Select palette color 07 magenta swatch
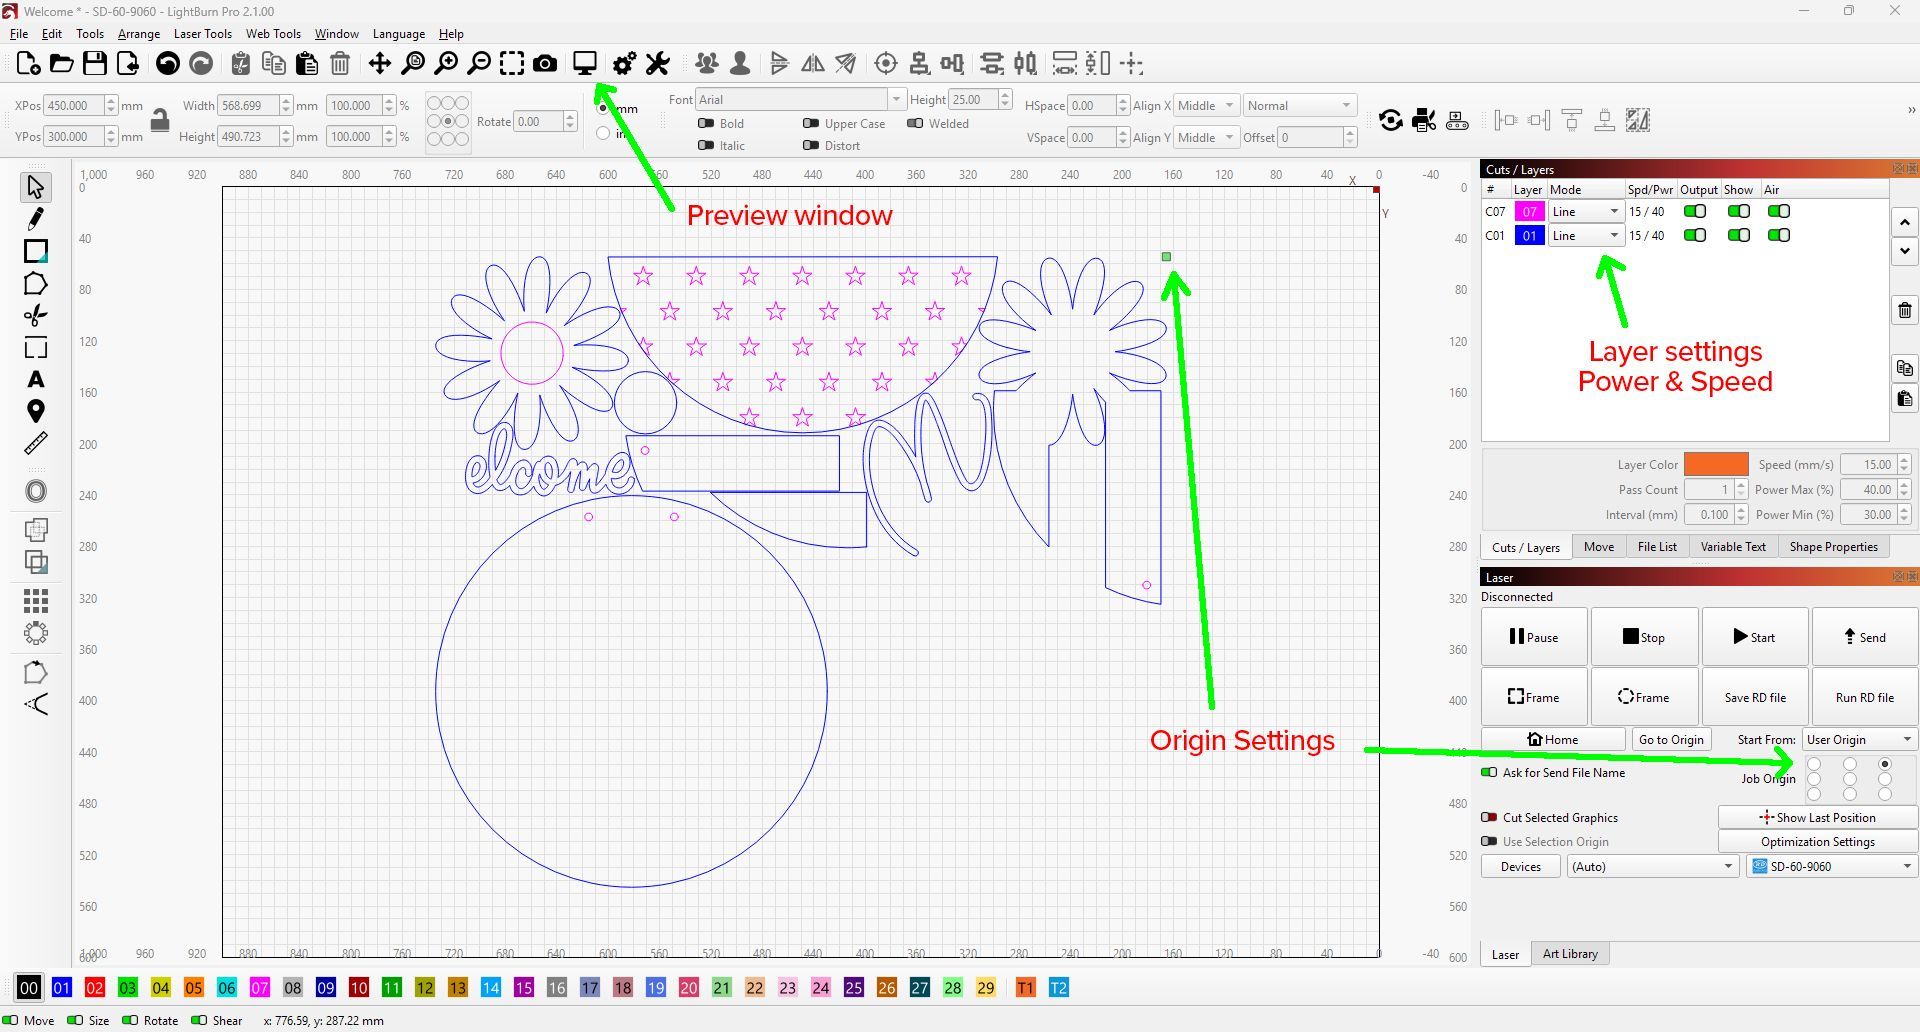1920x1032 pixels. (x=260, y=987)
